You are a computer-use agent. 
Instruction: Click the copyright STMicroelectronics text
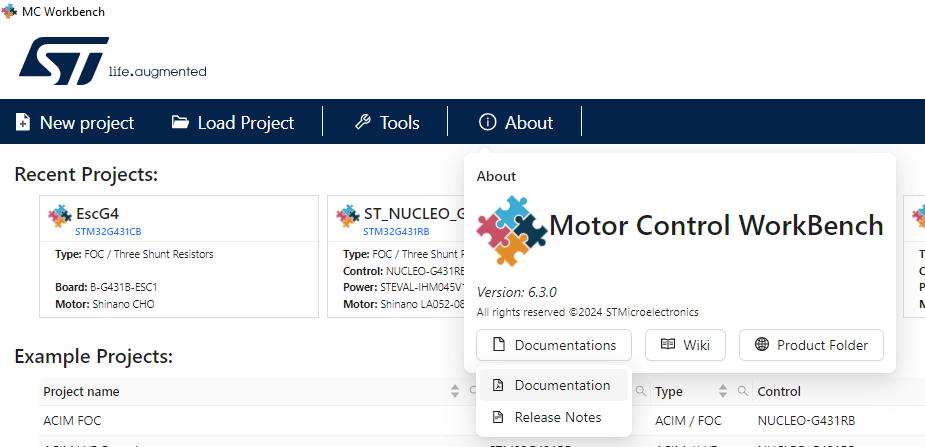588,312
